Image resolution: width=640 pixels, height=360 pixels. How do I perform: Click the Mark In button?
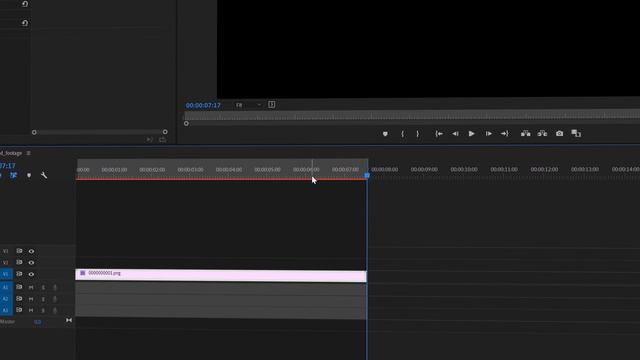[402, 134]
